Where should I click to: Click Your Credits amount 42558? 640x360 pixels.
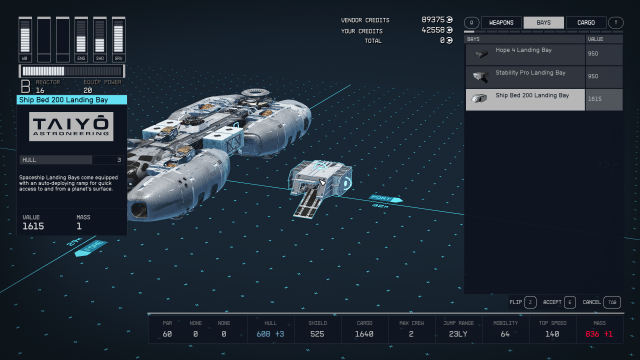(437, 30)
